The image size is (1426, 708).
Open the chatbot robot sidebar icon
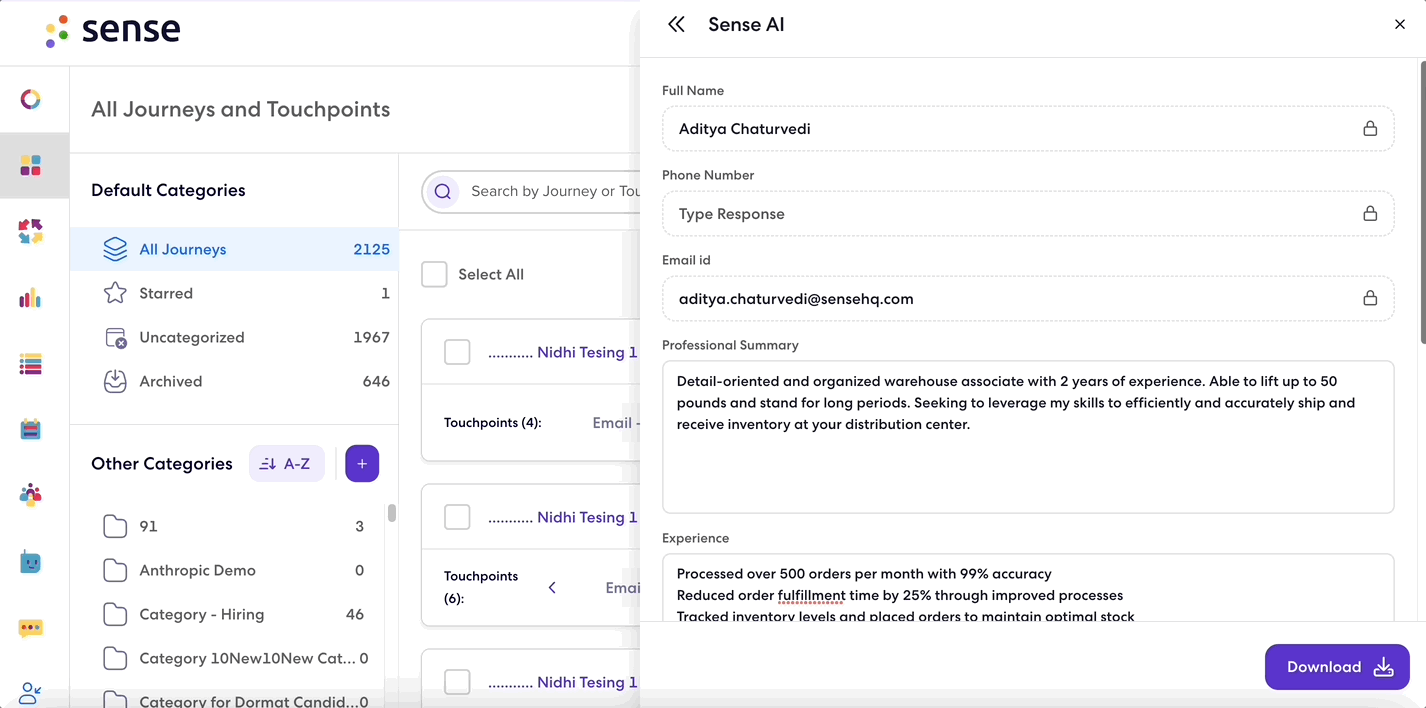pyautogui.click(x=31, y=562)
